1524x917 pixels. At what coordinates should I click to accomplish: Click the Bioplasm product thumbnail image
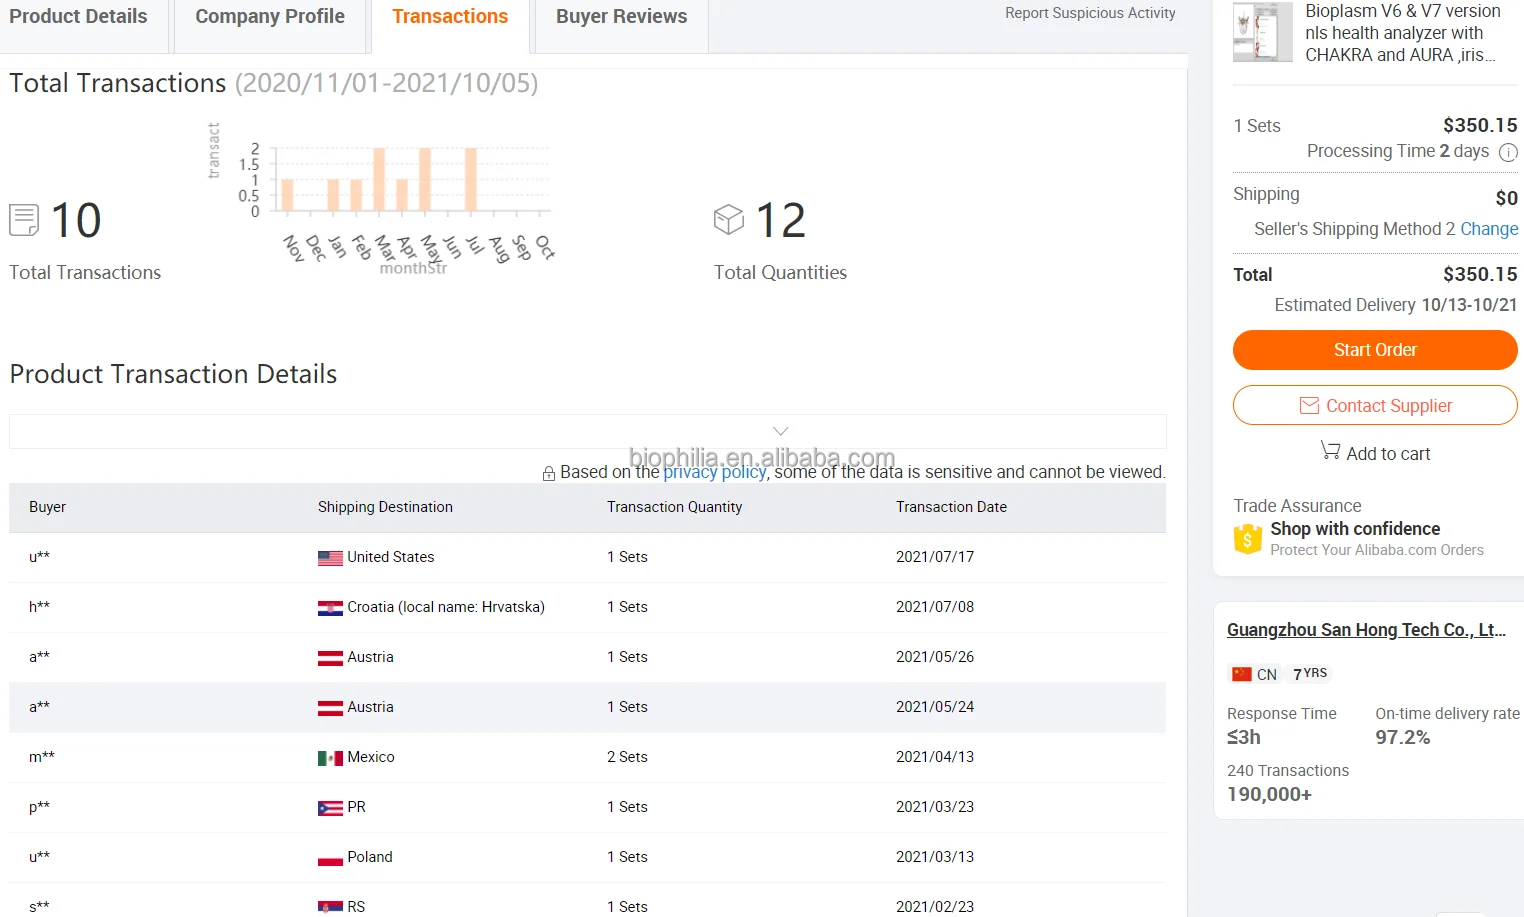1262,33
